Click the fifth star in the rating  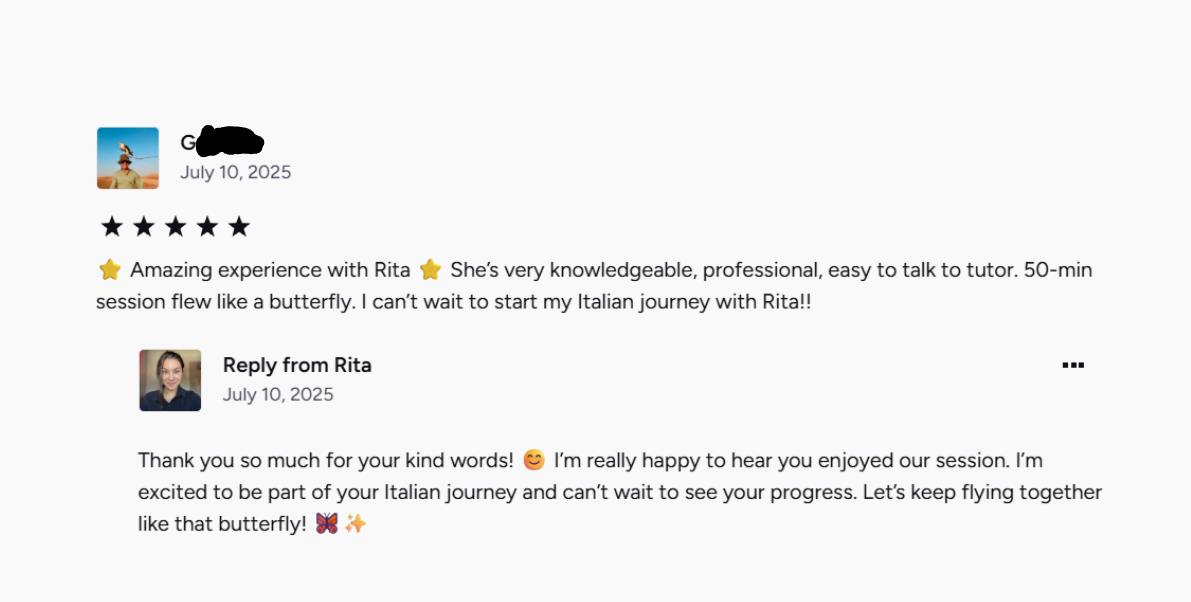pos(238,227)
